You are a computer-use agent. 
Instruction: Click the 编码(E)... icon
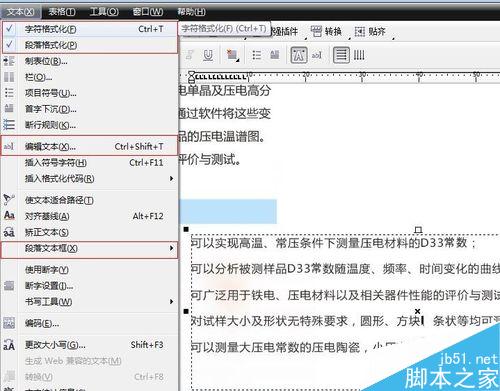tap(9, 323)
